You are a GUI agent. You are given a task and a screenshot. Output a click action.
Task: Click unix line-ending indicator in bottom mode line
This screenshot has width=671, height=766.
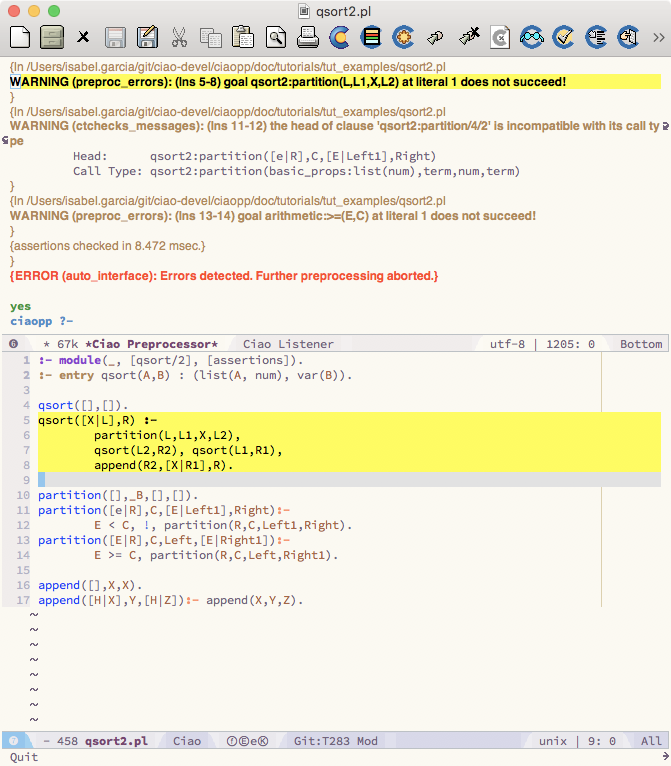click(553, 741)
